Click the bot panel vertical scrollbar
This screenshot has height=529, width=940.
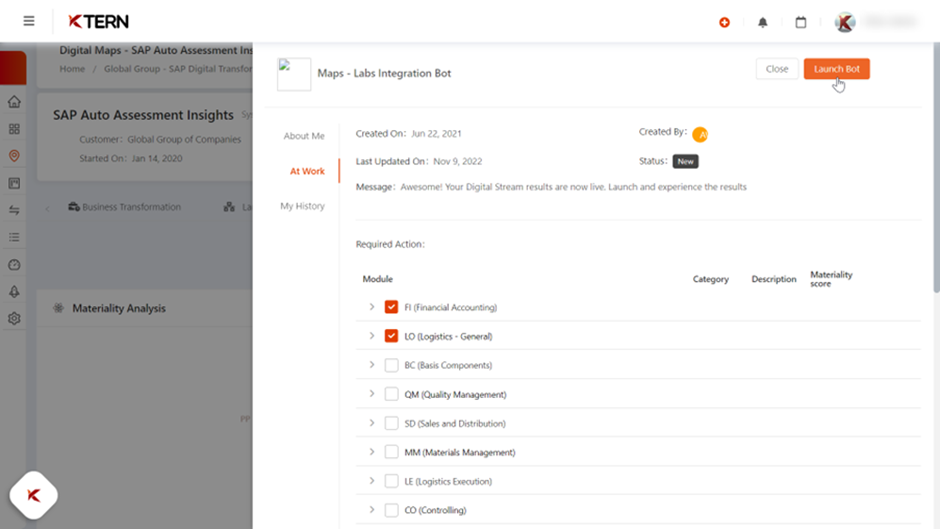[x=936, y=168]
